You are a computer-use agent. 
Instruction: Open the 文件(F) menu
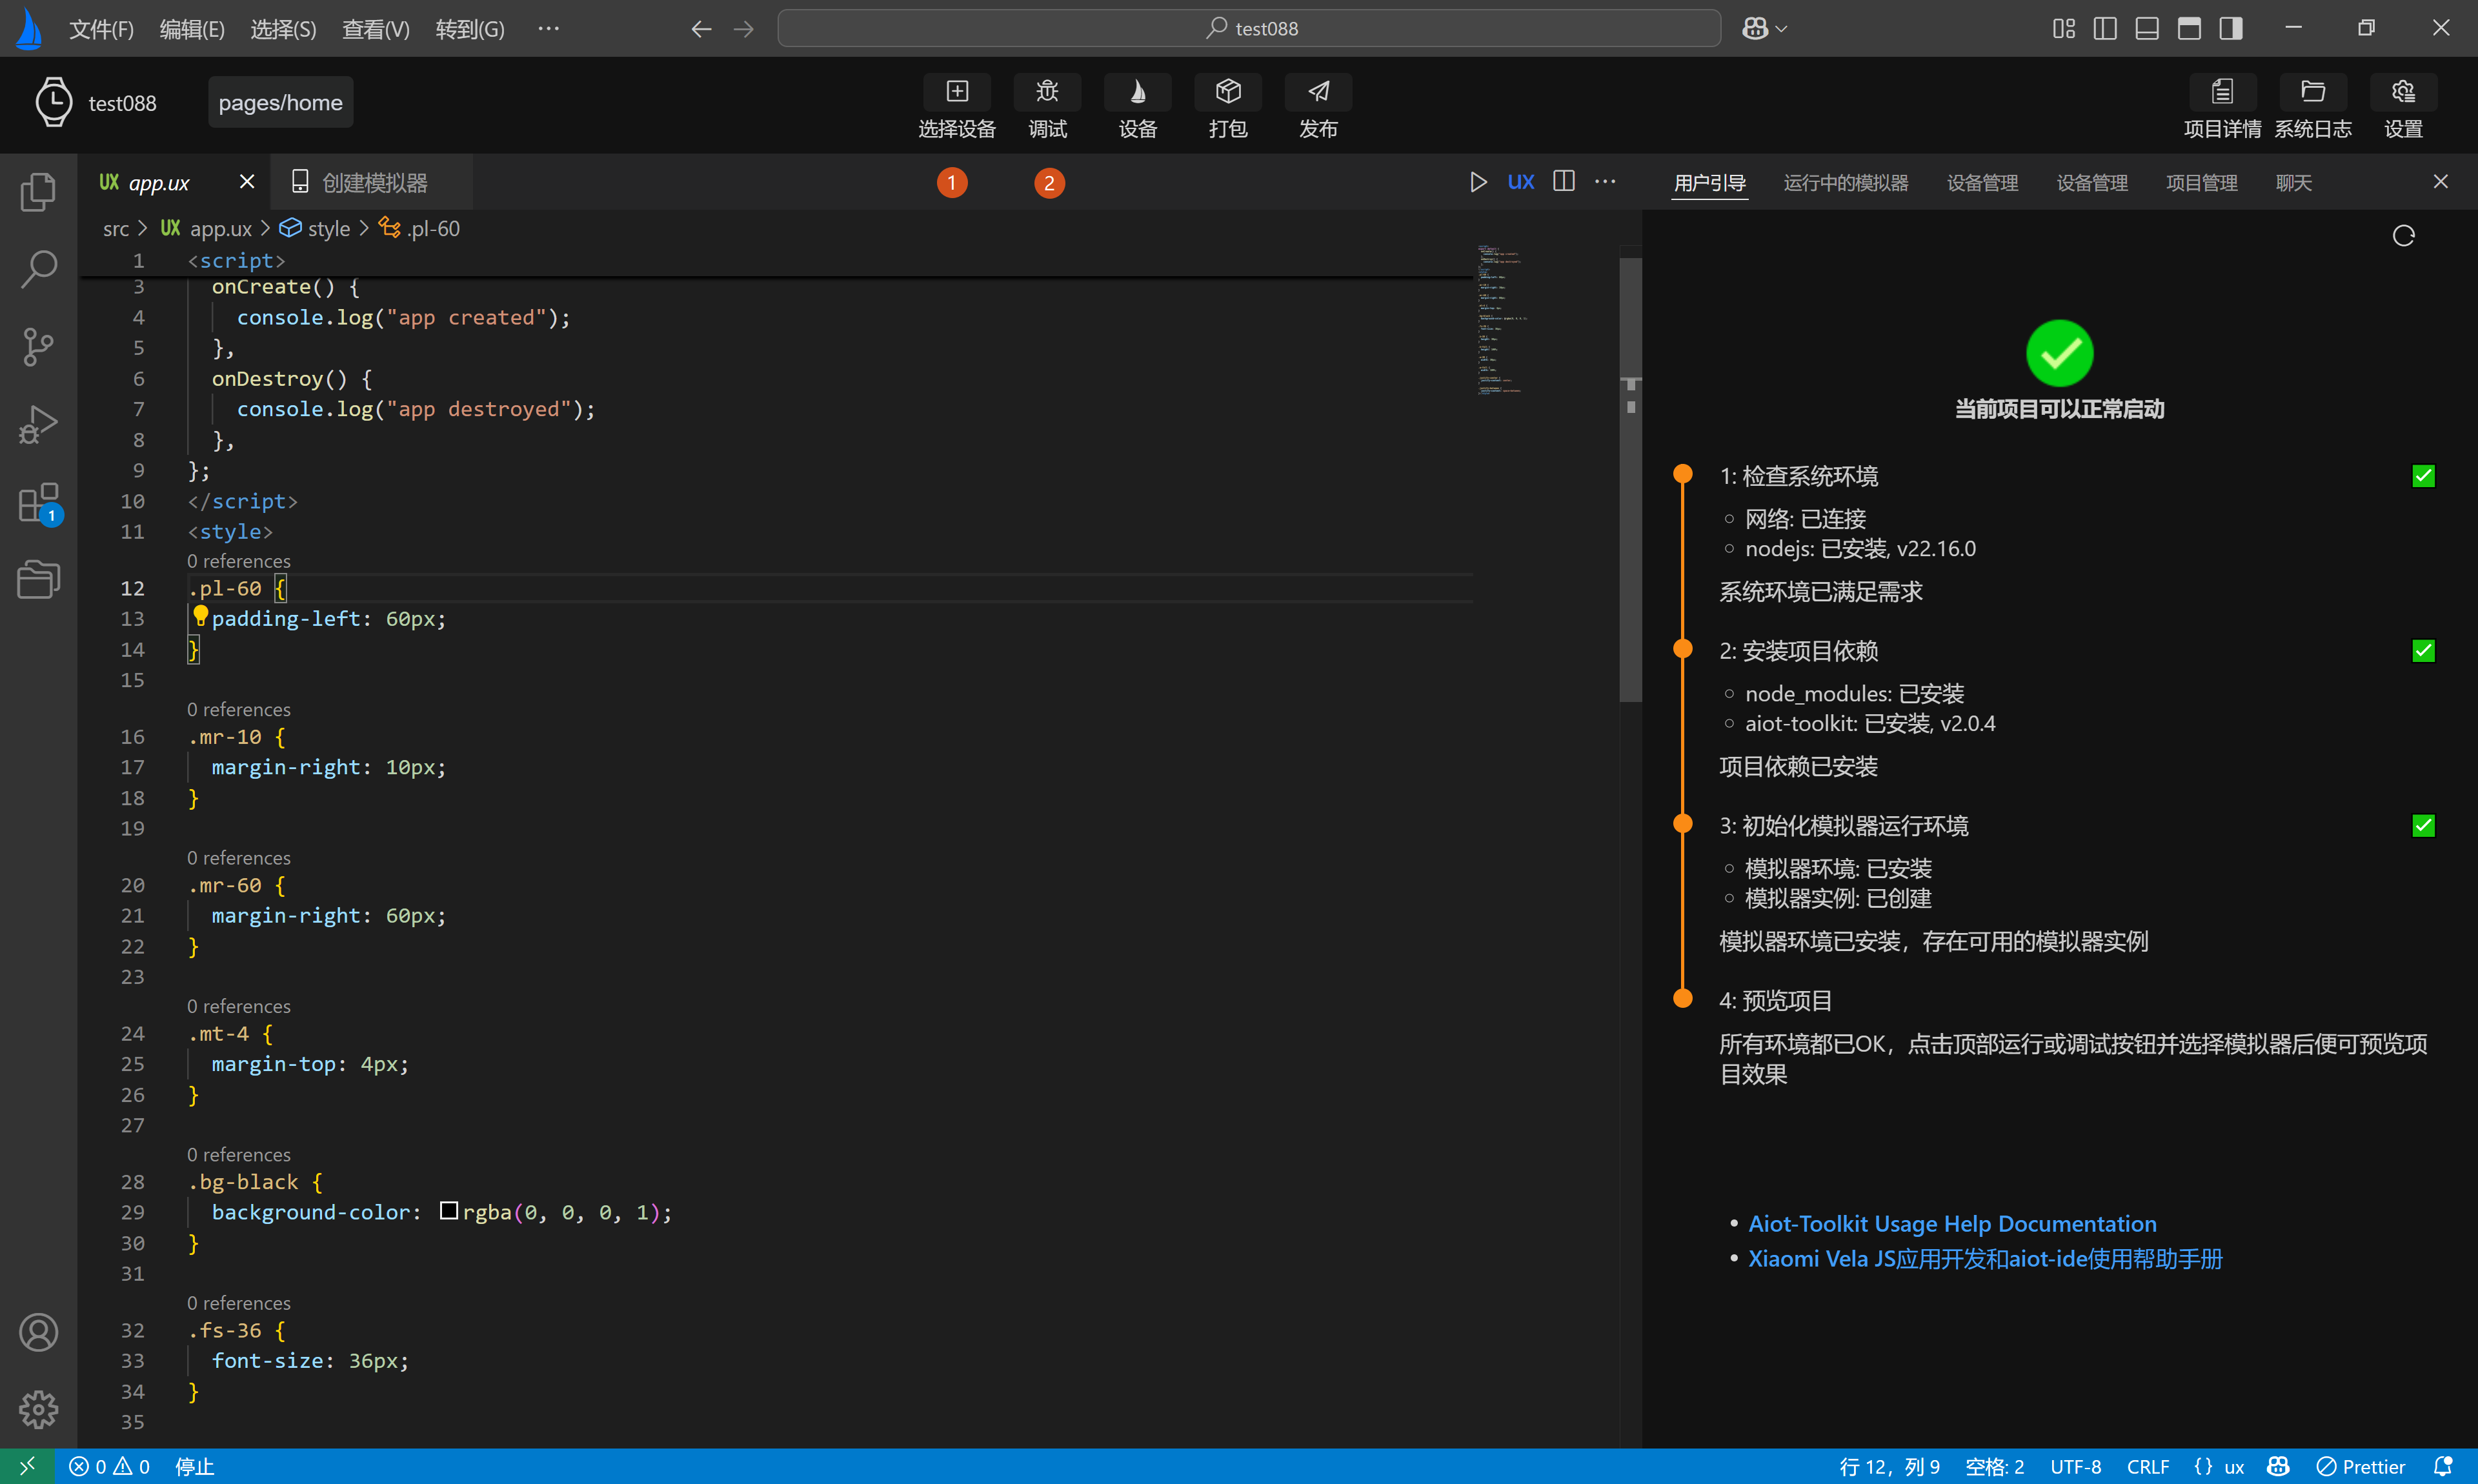click(x=100, y=29)
